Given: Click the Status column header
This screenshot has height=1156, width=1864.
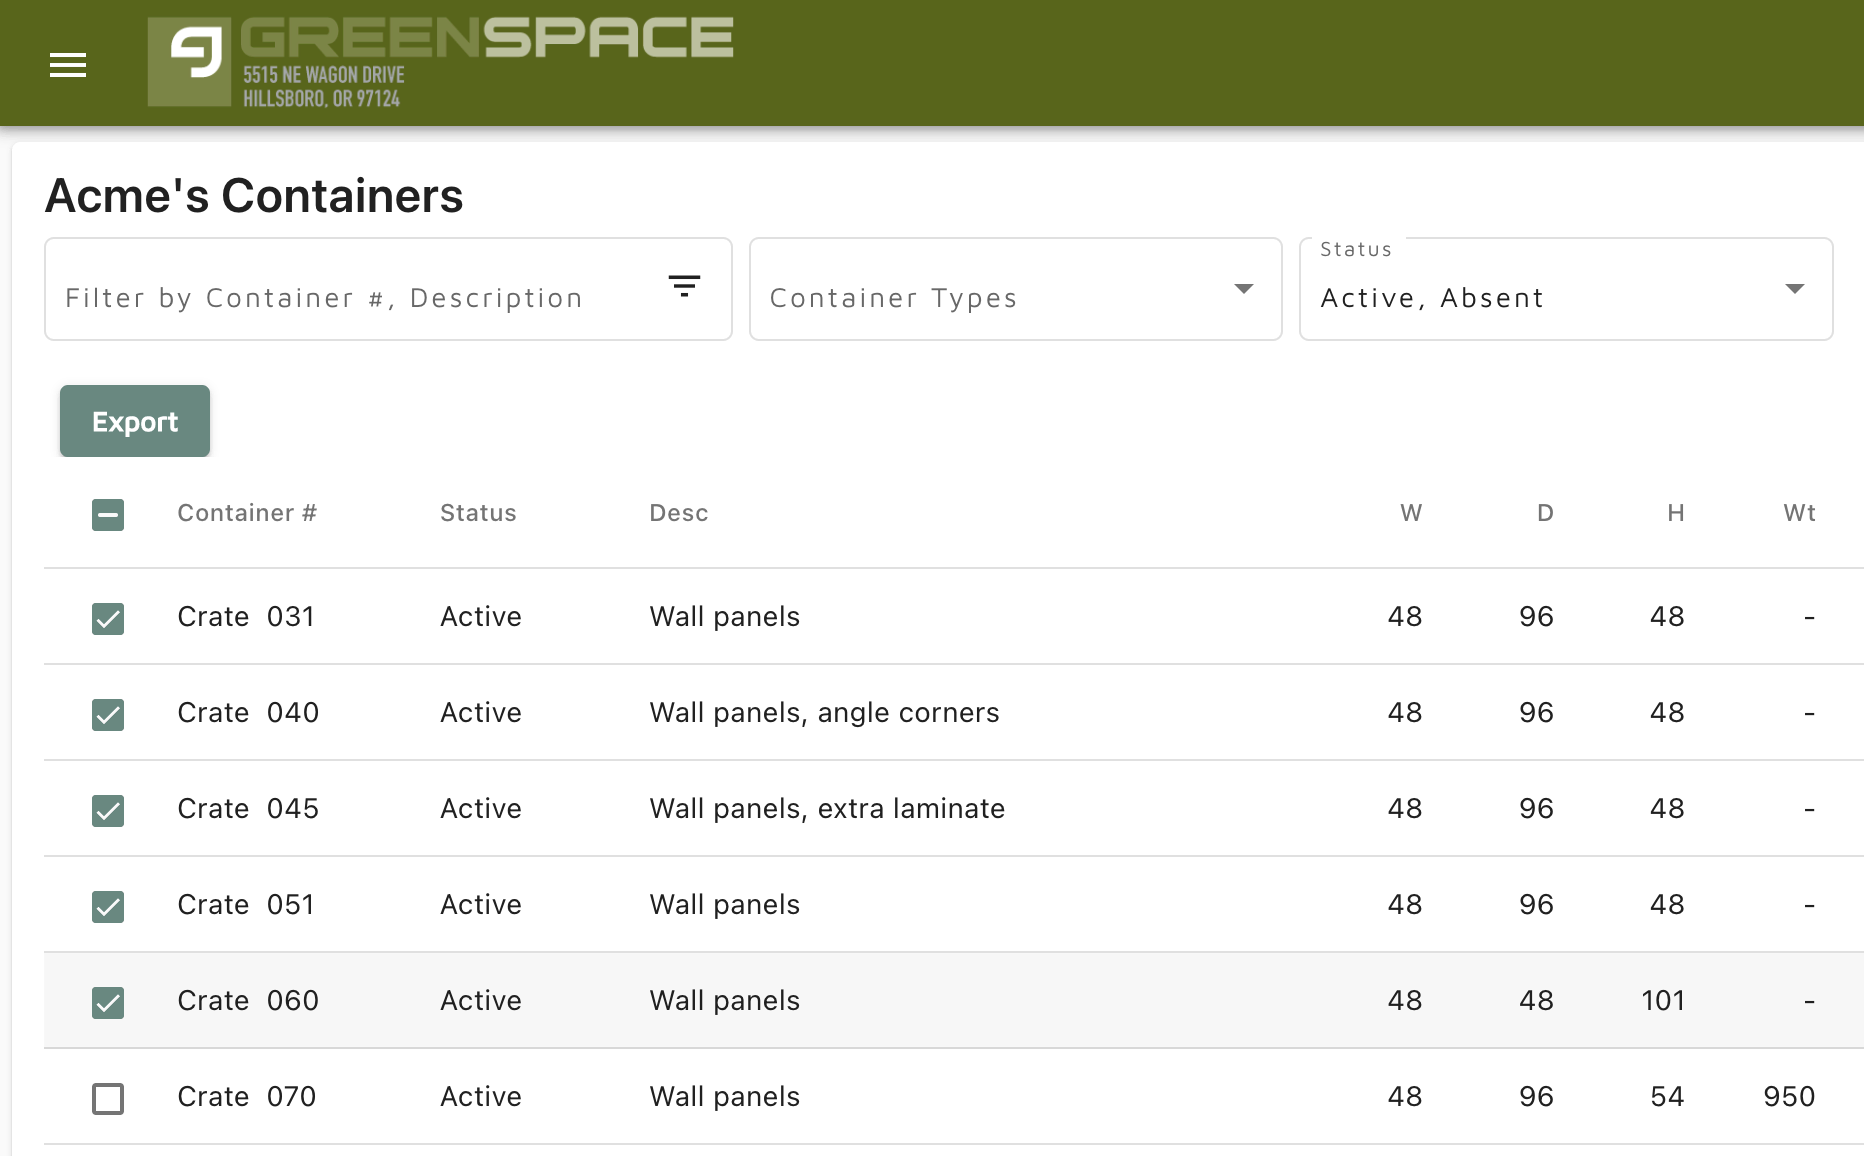Looking at the screenshot, I should tap(478, 512).
